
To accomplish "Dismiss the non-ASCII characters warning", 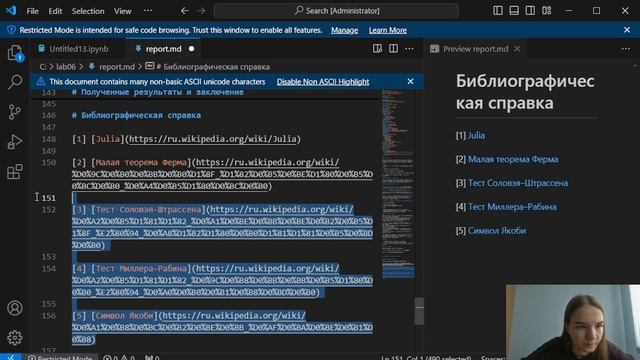I will coord(411,82).
